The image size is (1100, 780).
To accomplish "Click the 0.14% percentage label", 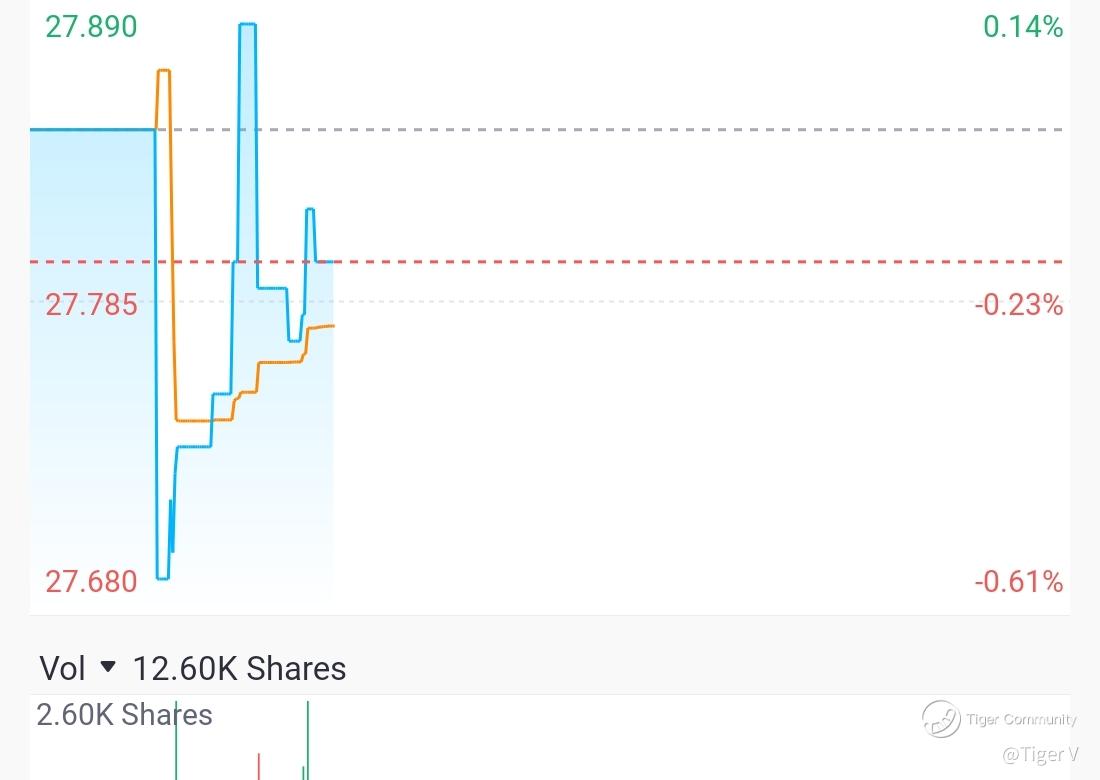I will [x=1022, y=27].
